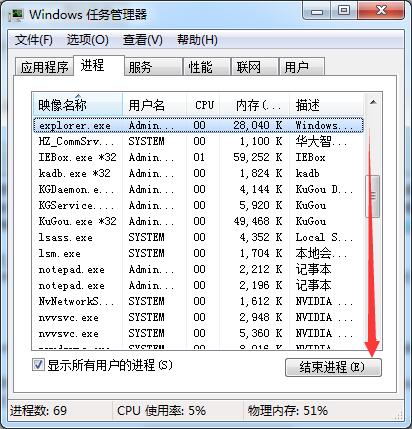Viewport: 412px width, 429px height.
Task: Select the explorer.exe process row
Action: pyautogui.click(x=198, y=125)
